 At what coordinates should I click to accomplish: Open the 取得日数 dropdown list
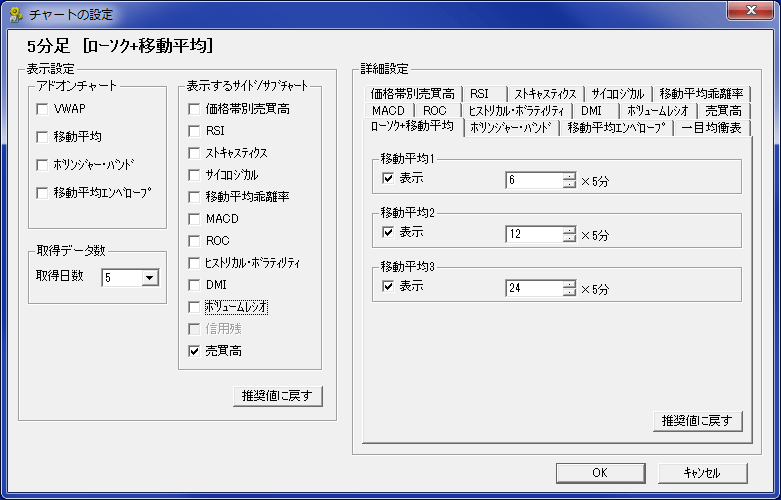[149, 279]
